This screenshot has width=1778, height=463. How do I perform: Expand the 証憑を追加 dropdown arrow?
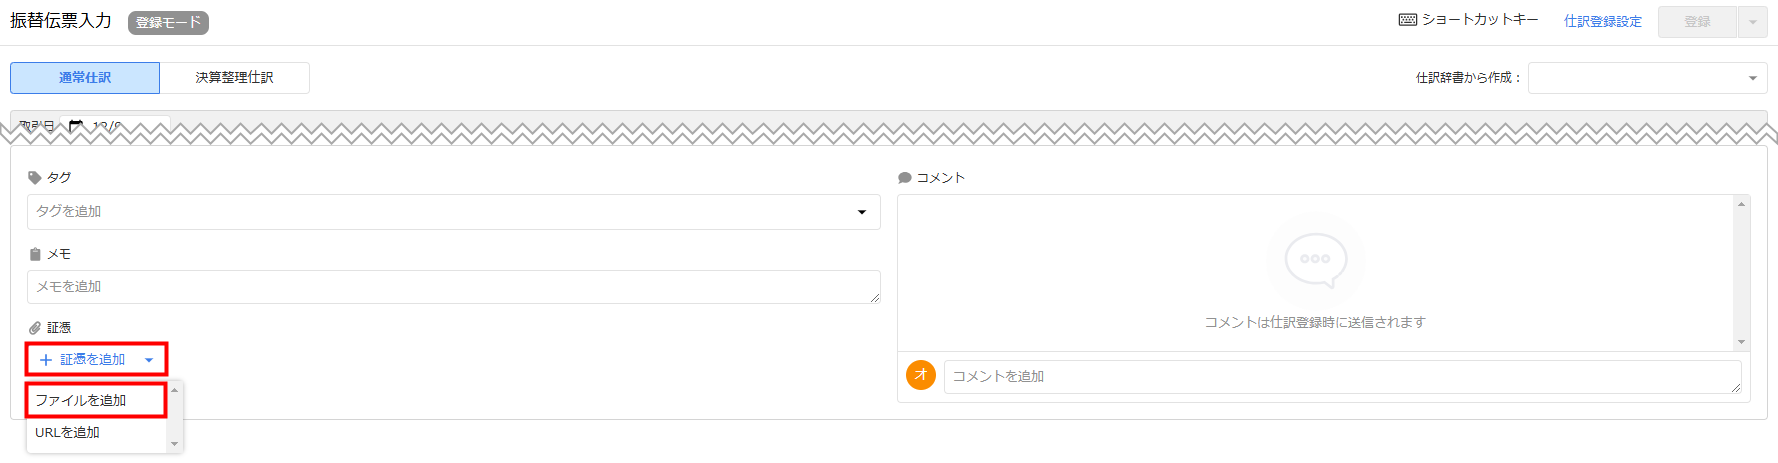[x=149, y=360]
